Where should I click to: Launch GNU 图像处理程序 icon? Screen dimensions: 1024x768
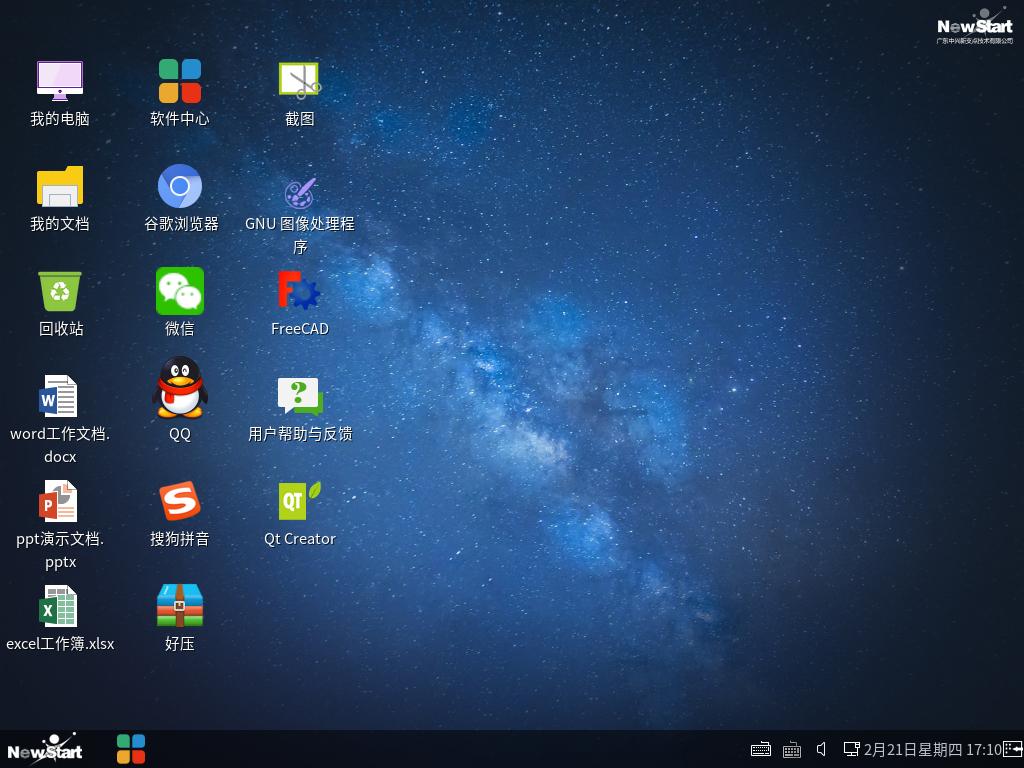(299, 191)
